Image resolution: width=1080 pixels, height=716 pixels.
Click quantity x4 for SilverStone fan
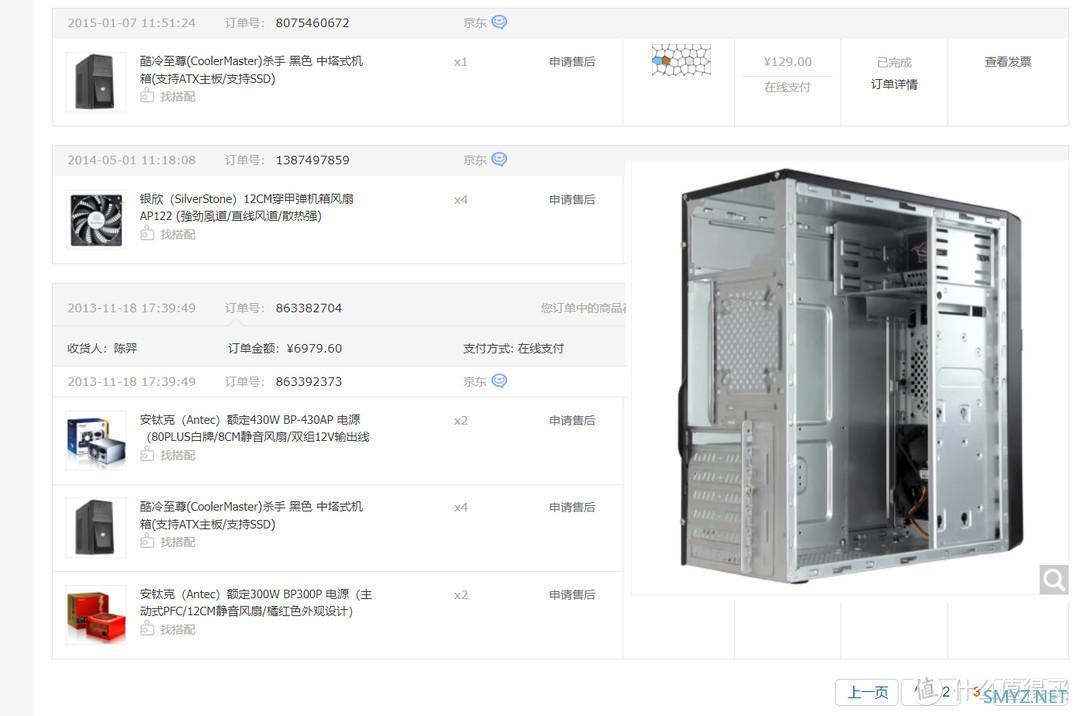pos(461,200)
